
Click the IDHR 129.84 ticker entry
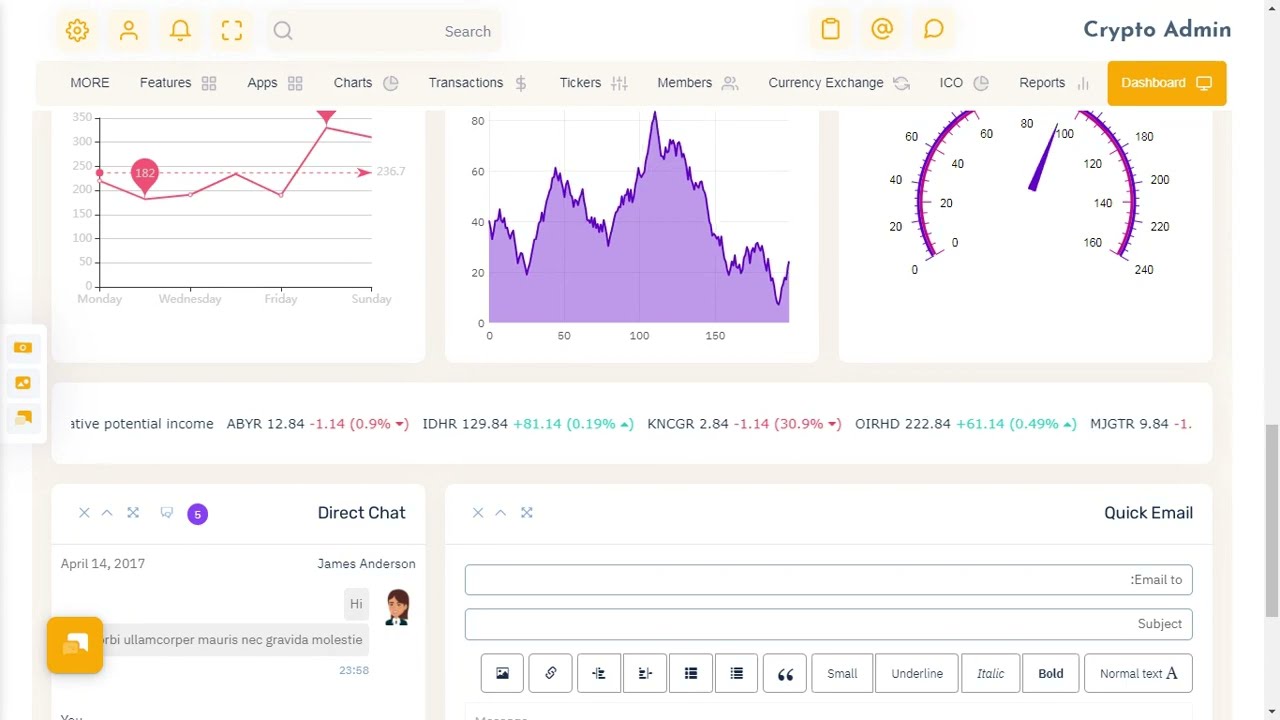528,424
